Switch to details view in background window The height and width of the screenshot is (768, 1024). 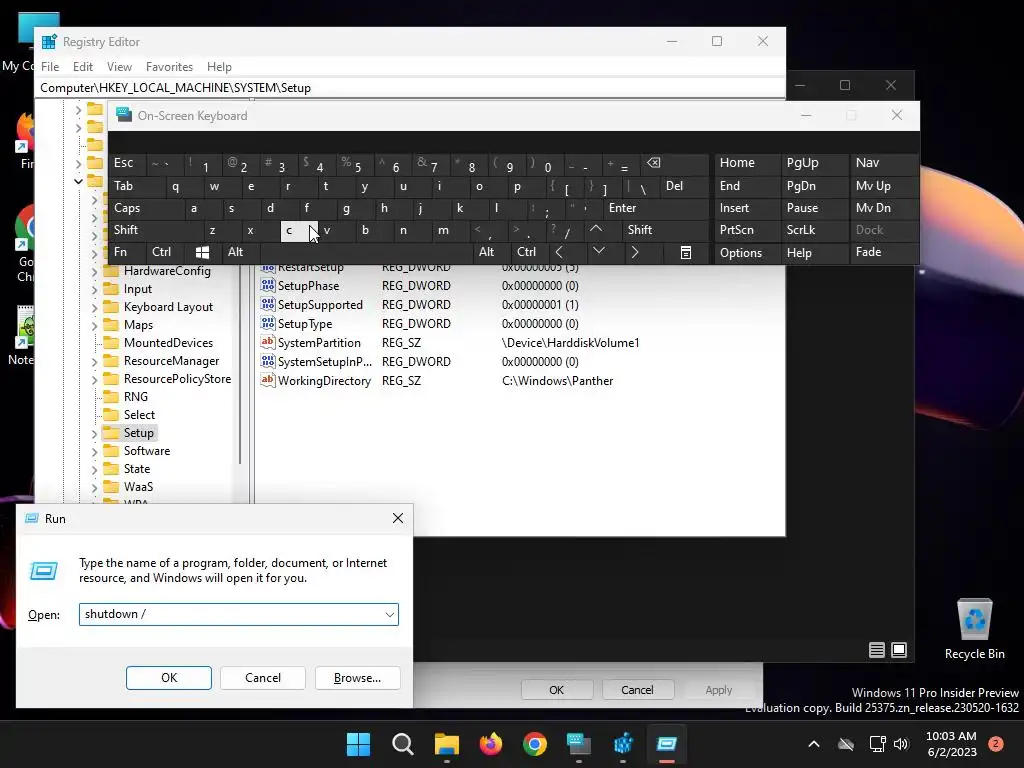[x=876, y=650]
